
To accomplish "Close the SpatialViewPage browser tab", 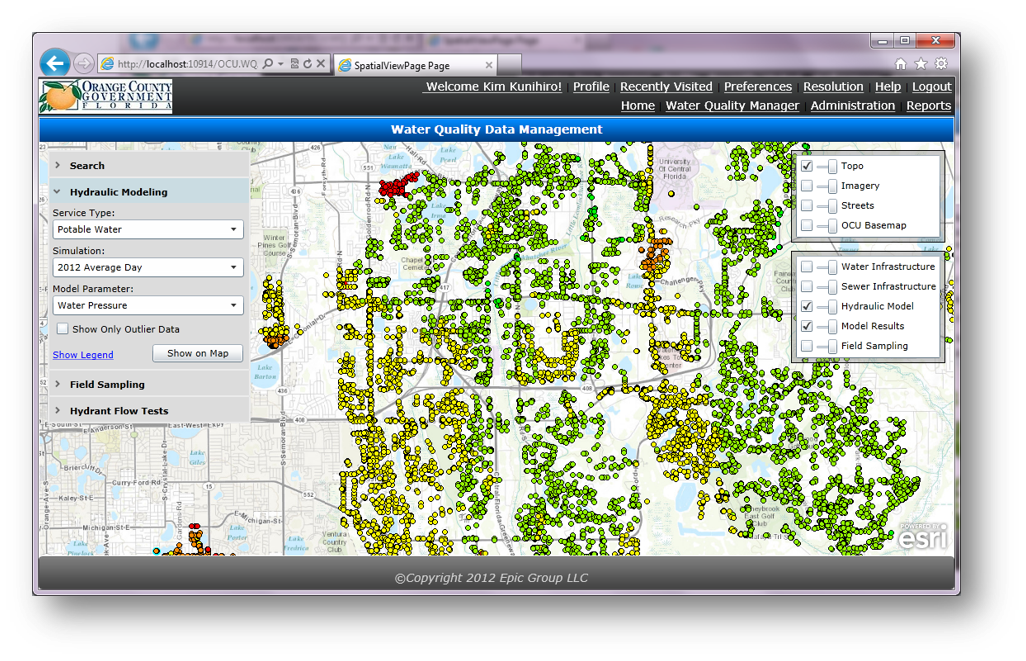I will point(489,66).
